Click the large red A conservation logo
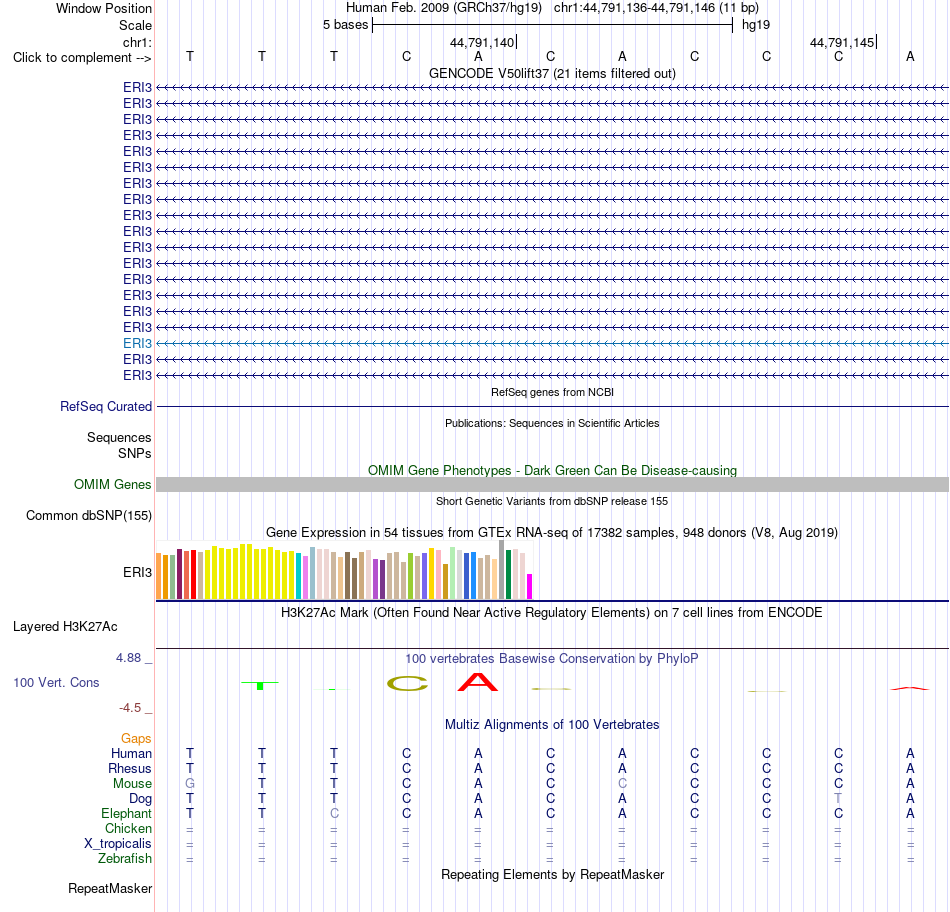This screenshot has height=912, width=950. [477, 682]
